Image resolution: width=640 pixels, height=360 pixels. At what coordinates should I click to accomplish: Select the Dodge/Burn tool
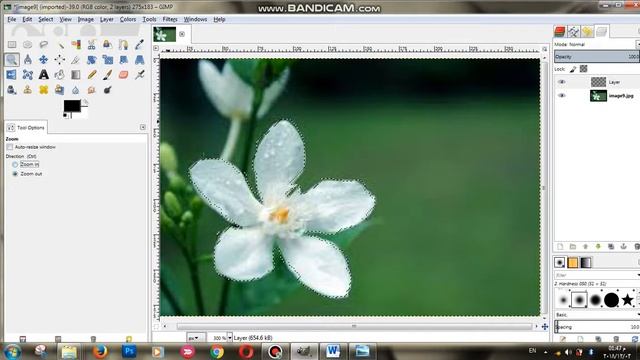click(x=107, y=90)
